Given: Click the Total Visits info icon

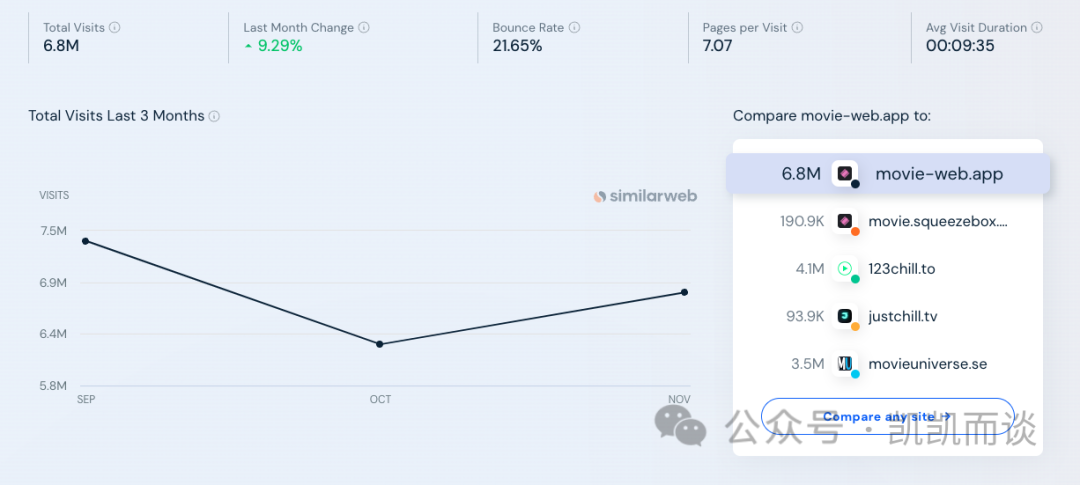Looking at the screenshot, I should (x=115, y=28).
